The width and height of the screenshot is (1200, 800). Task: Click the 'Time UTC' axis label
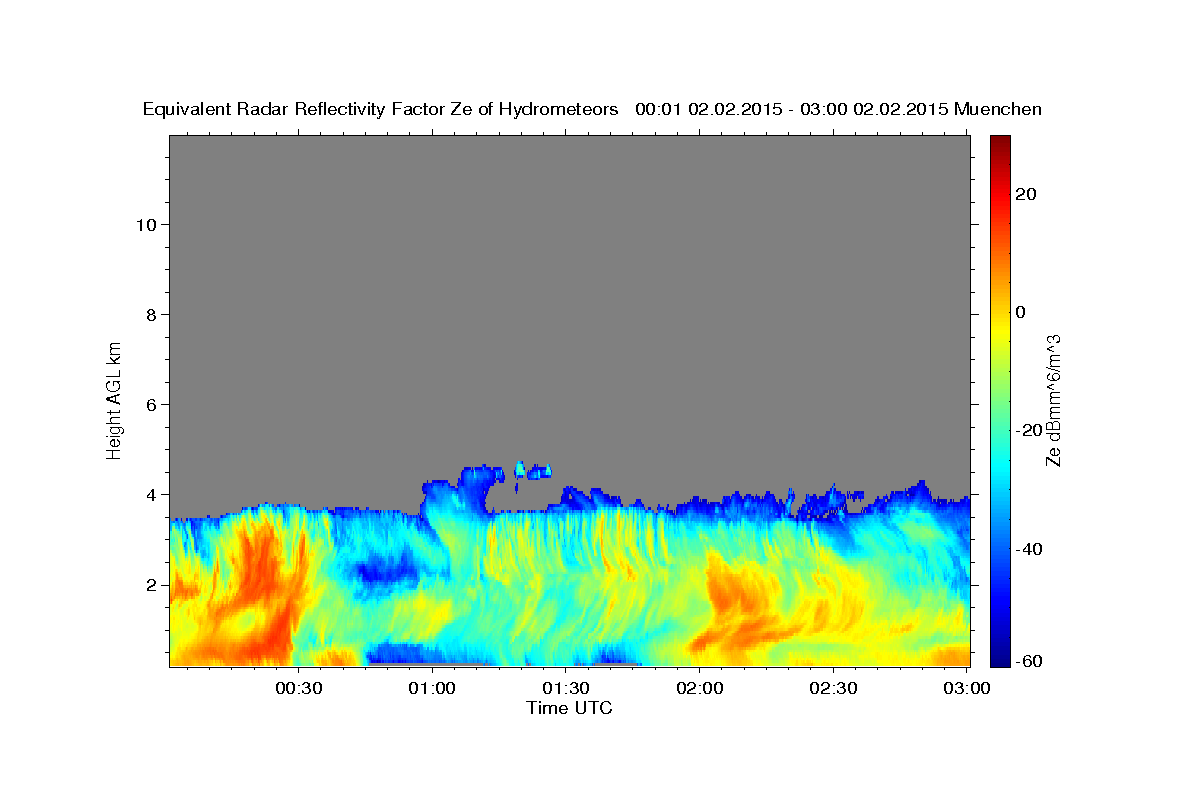[x=569, y=708]
